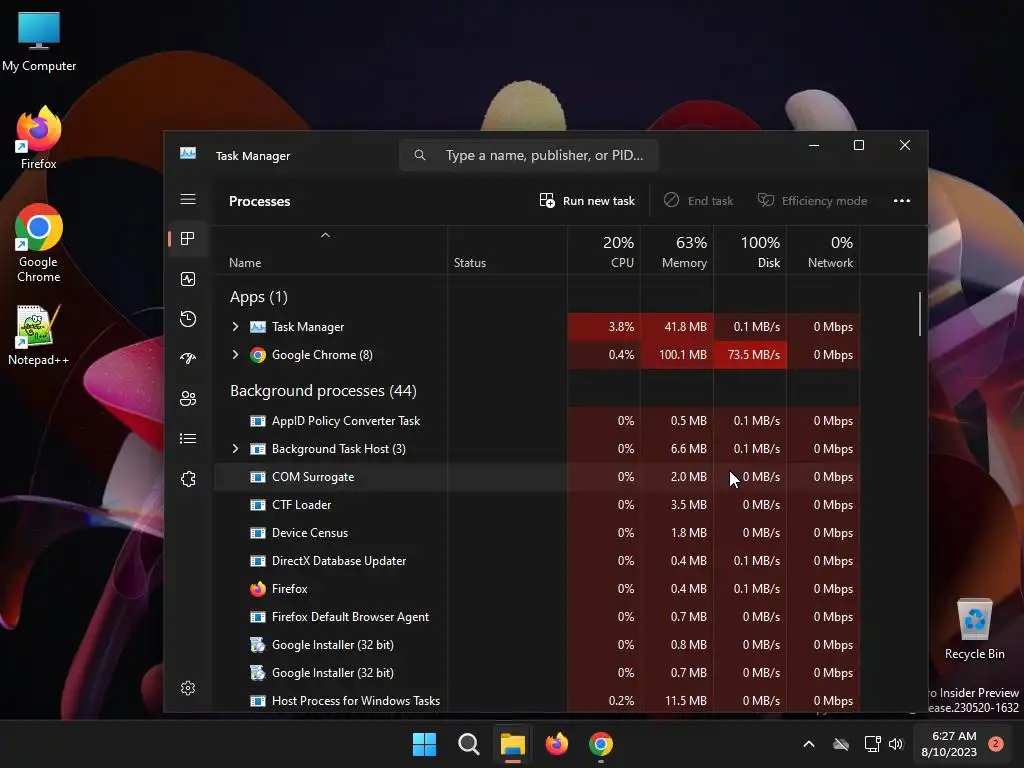Open the Performance page in sidebar
This screenshot has height=768, width=1024.
[188, 279]
